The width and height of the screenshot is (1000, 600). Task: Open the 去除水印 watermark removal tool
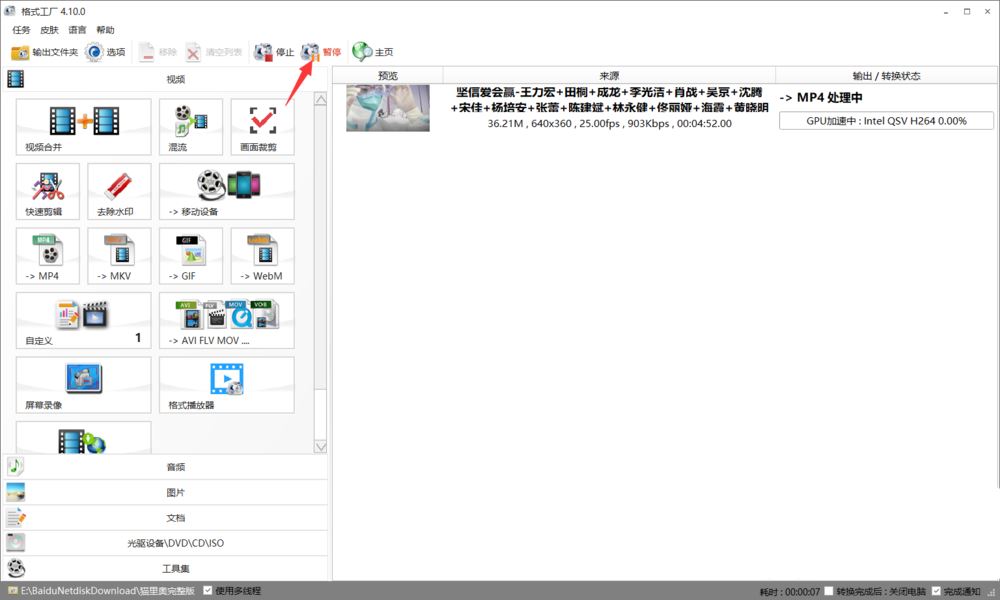click(x=119, y=191)
